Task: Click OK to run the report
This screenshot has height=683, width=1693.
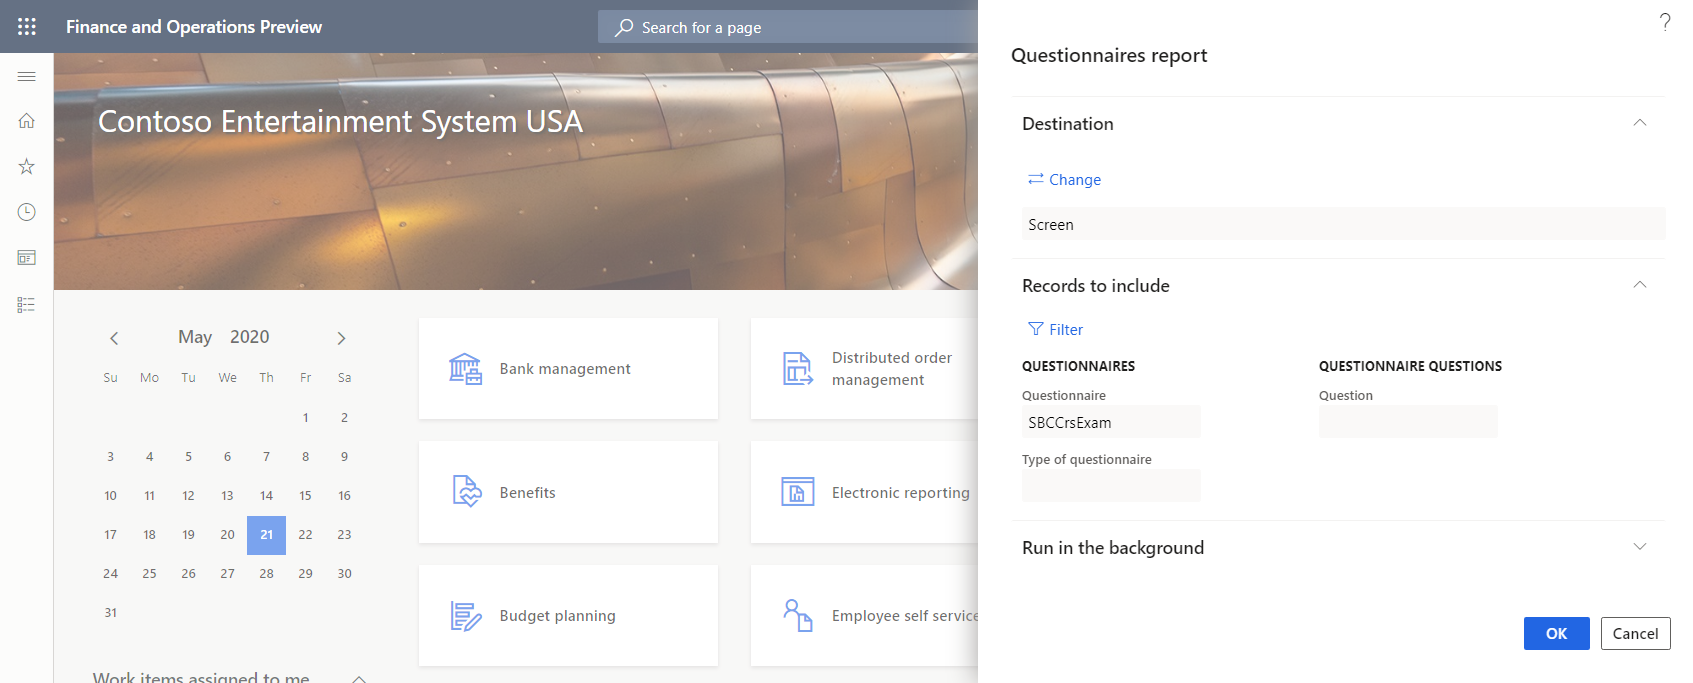Action: pyautogui.click(x=1556, y=633)
